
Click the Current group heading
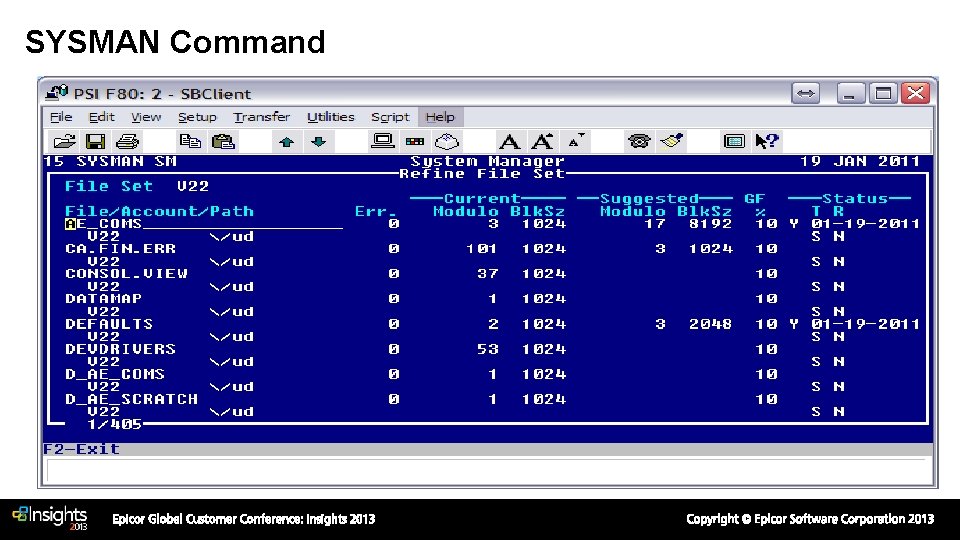(482, 198)
